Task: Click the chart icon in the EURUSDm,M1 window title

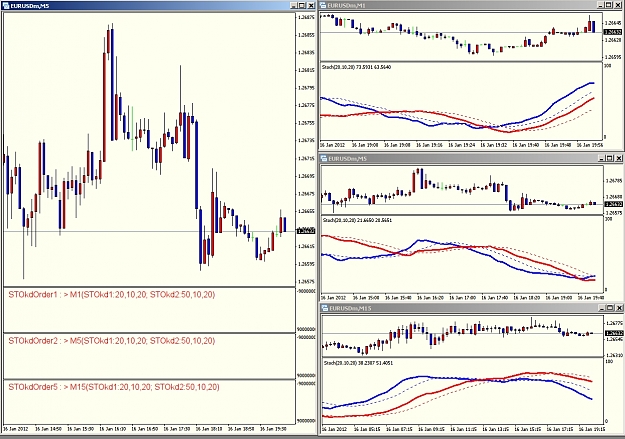Action: point(323,5)
